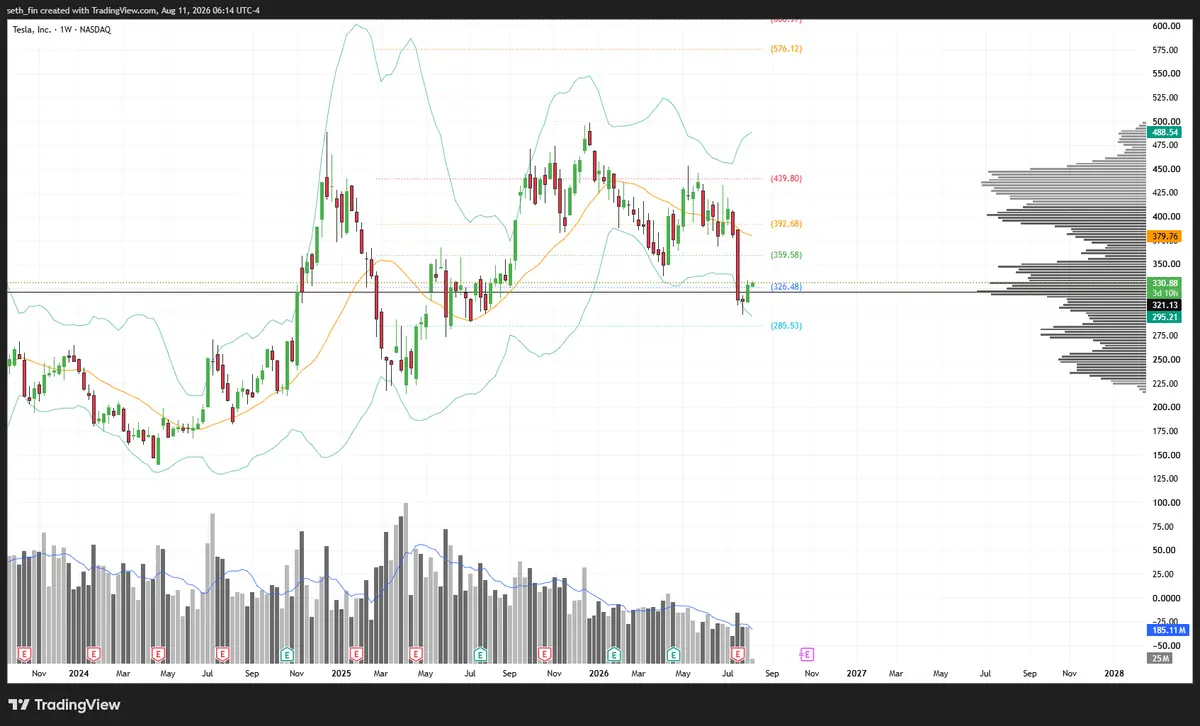Click the 2027 label on time axis
Screen dimensions: 1200x726
[857, 674]
